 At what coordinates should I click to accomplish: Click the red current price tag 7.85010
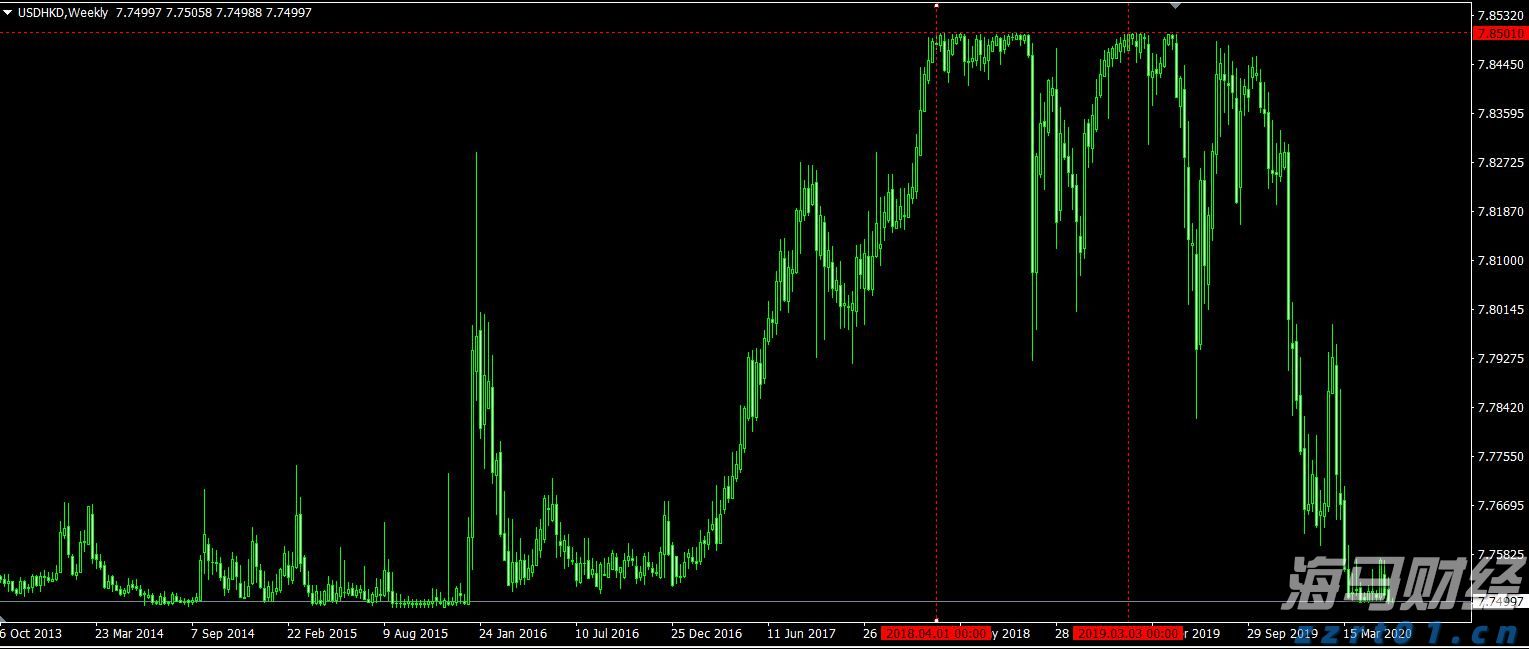(1499, 33)
